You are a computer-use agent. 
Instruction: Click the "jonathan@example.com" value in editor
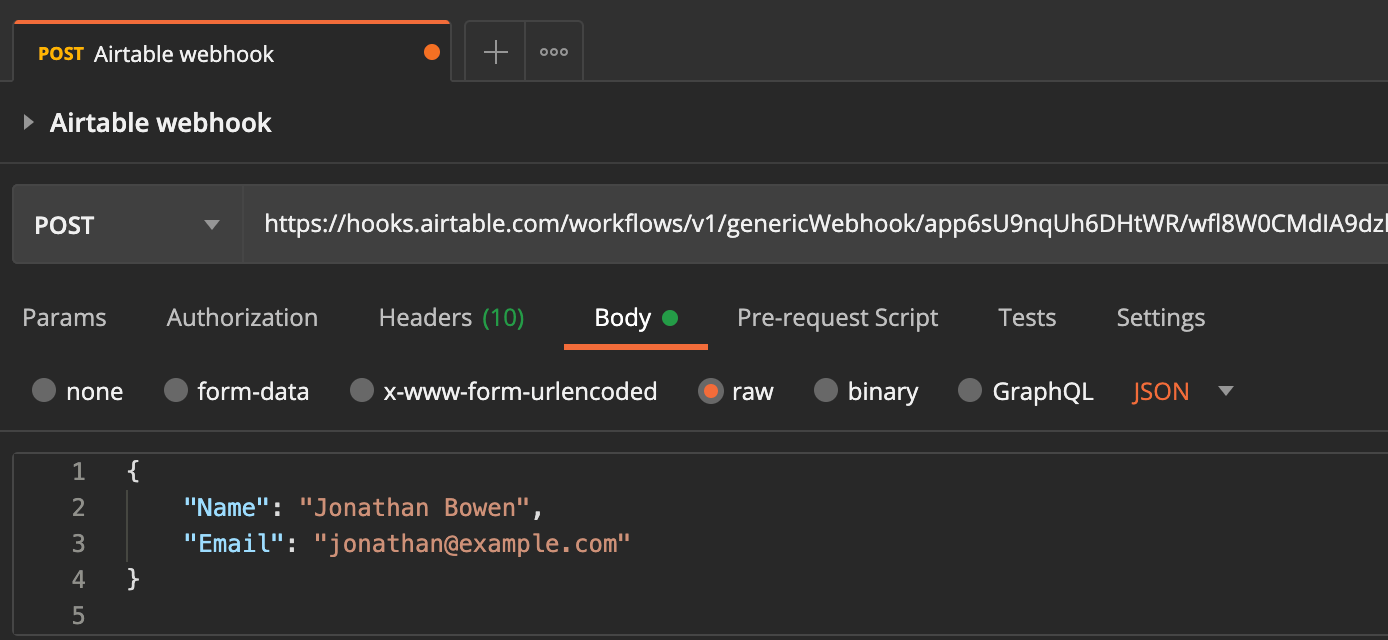point(472,544)
